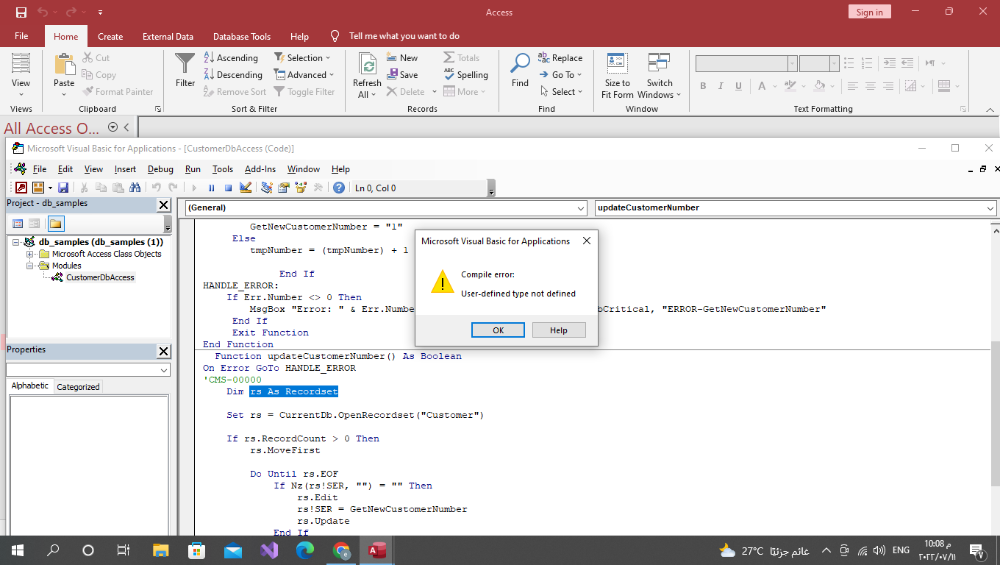Click the Copy icon in VBA toolbar

coord(101,187)
